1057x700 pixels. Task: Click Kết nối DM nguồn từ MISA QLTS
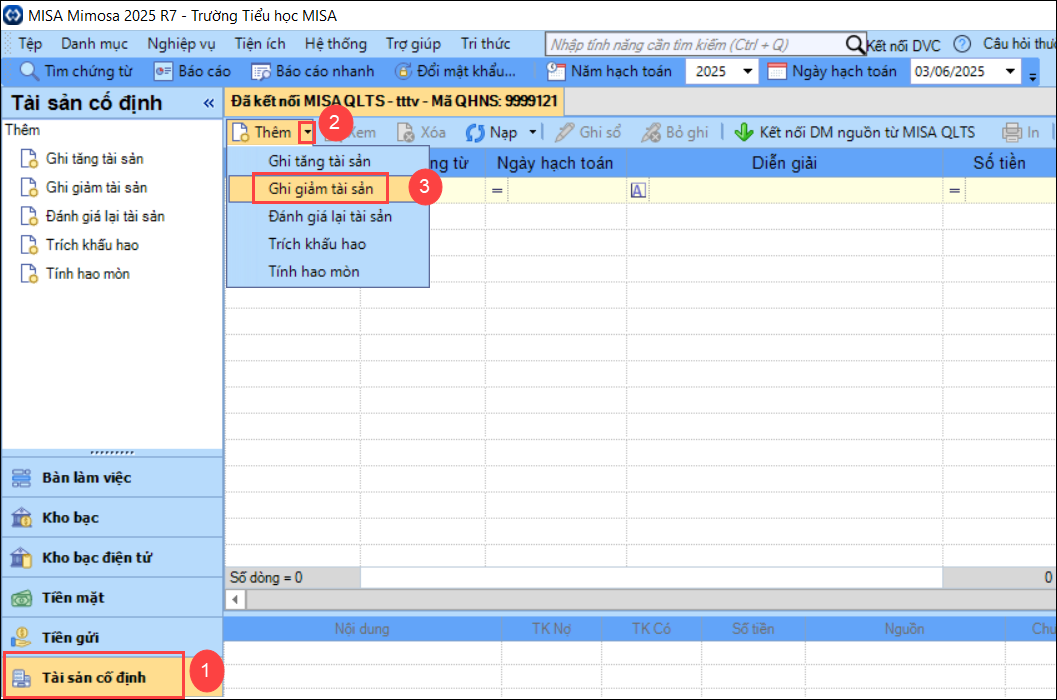(x=854, y=132)
